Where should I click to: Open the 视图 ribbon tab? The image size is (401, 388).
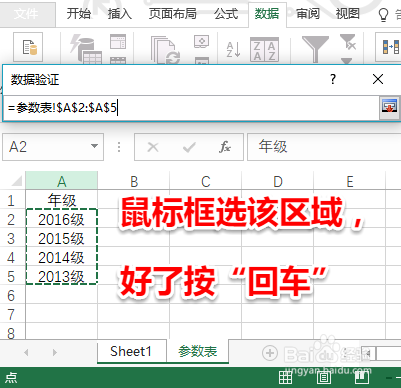tap(348, 14)
